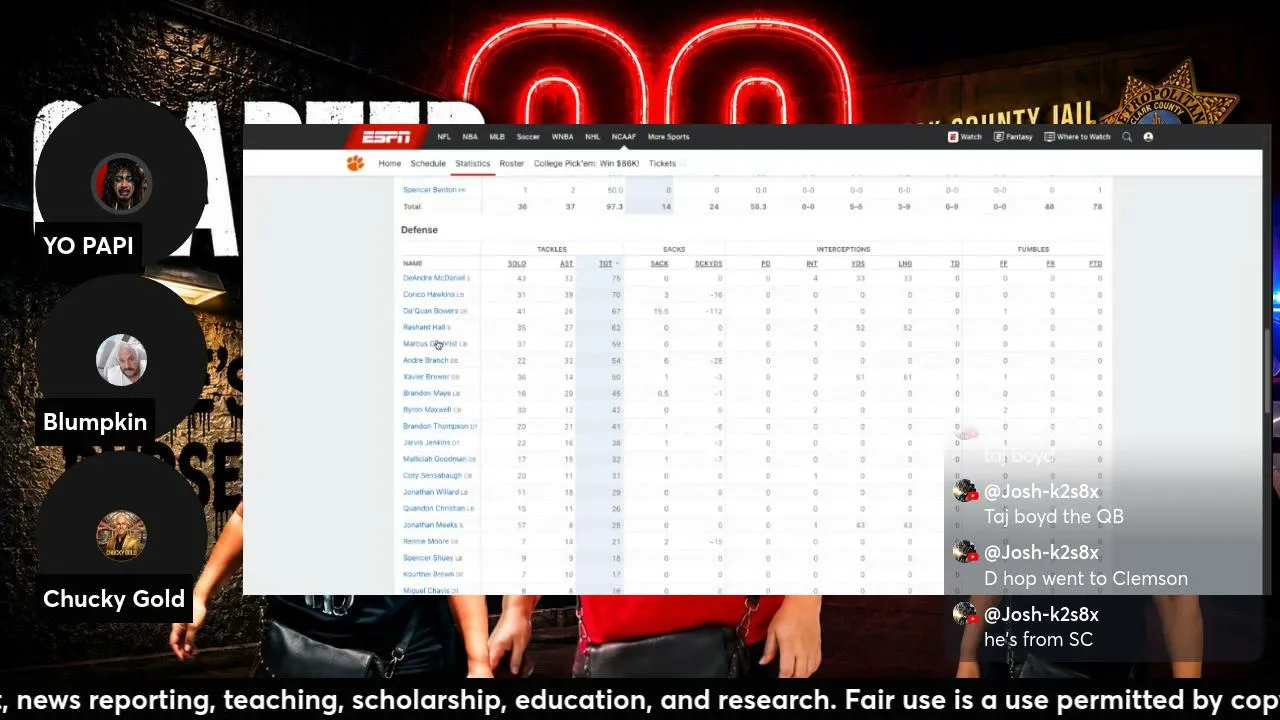Viewport: 1280px width, 720px height.
Task: Open Corico Hawkins player link
Action: (x=428, y=295)
